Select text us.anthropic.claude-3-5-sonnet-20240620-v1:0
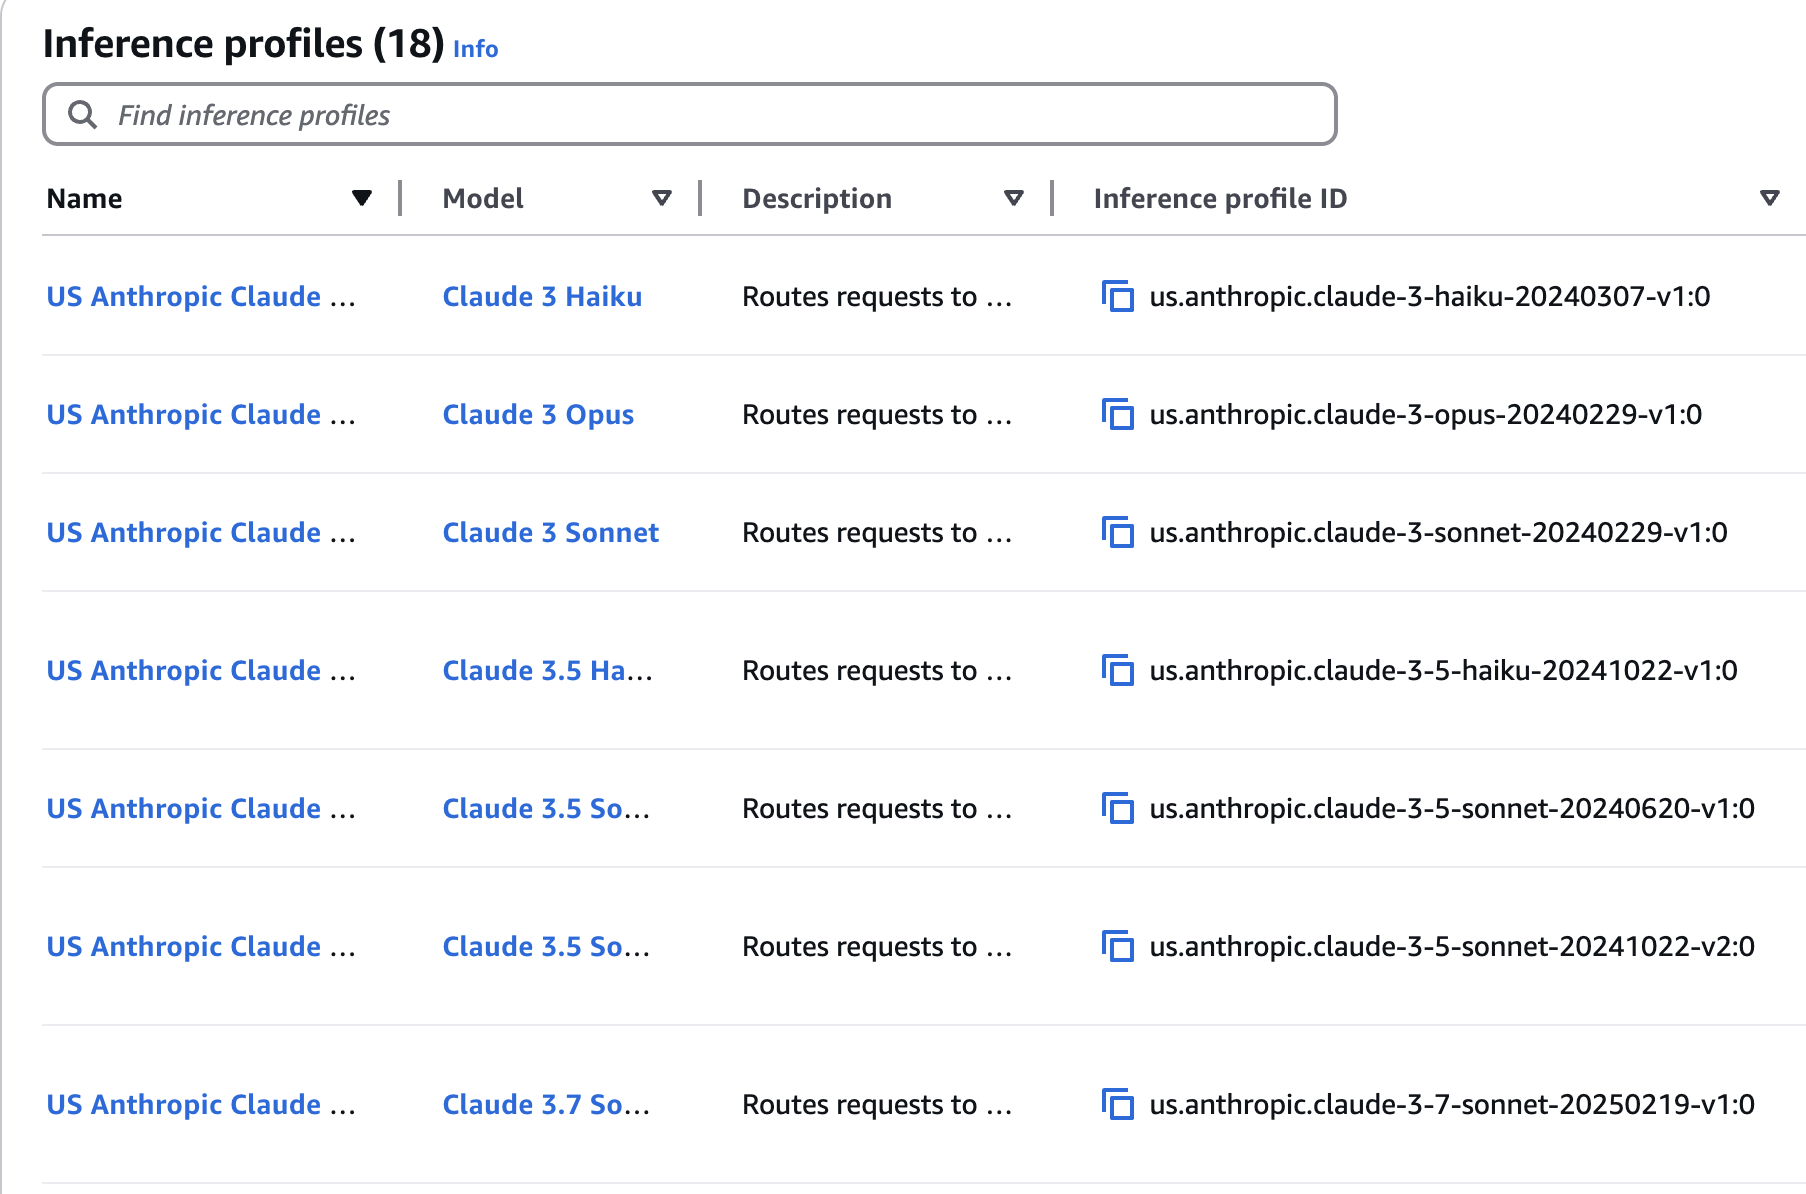Image resolution: width=1806 pixels, height=1194 pixels. coord(1452,808)
